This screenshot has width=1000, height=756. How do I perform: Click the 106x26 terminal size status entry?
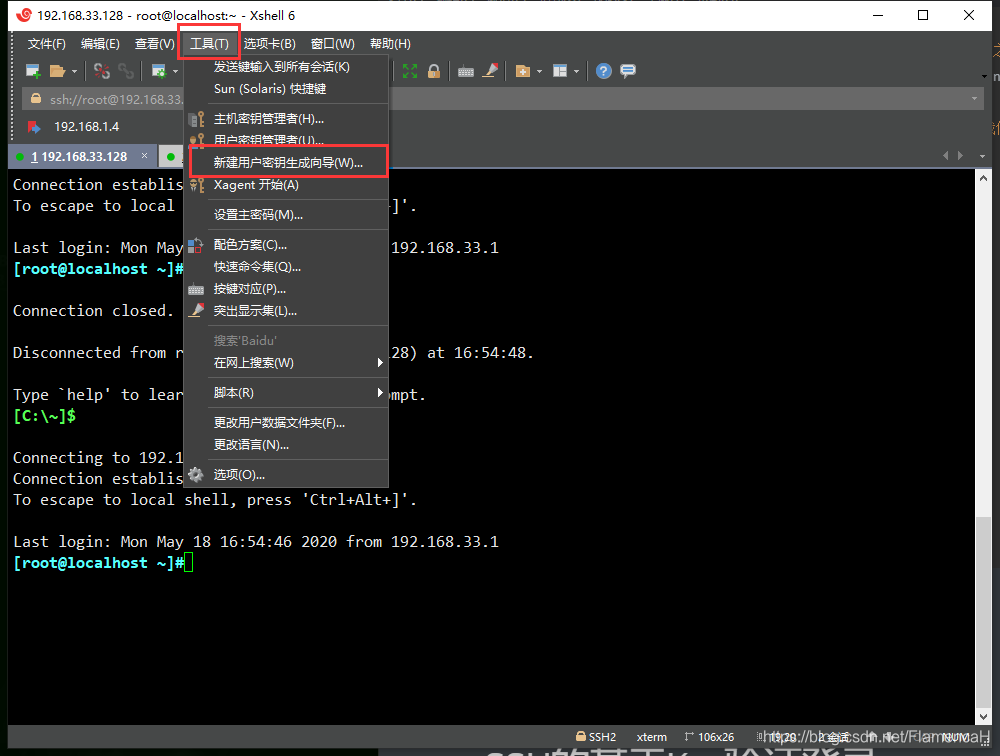point(709,737)
